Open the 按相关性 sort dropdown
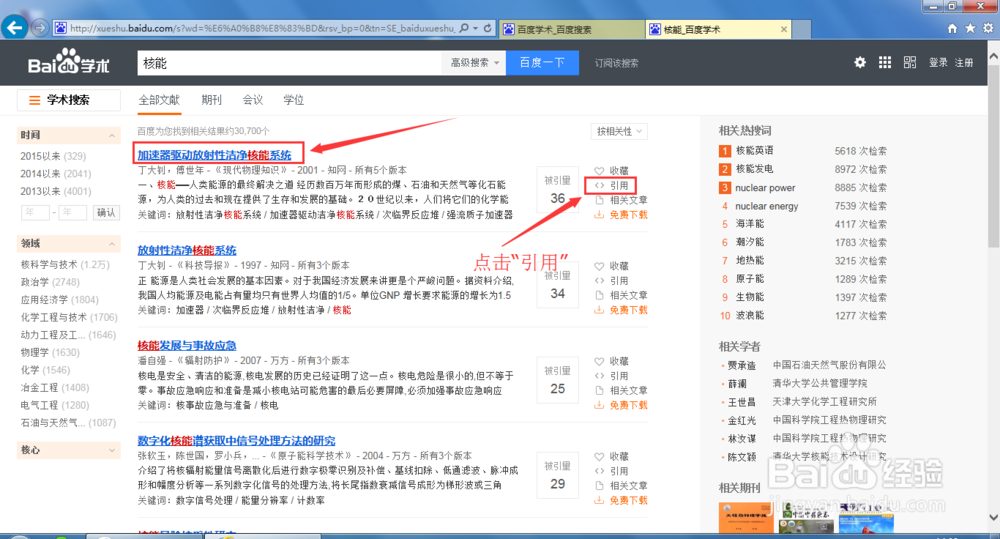Viewport: 1000px width, 539px height. [x=619, y=131]
